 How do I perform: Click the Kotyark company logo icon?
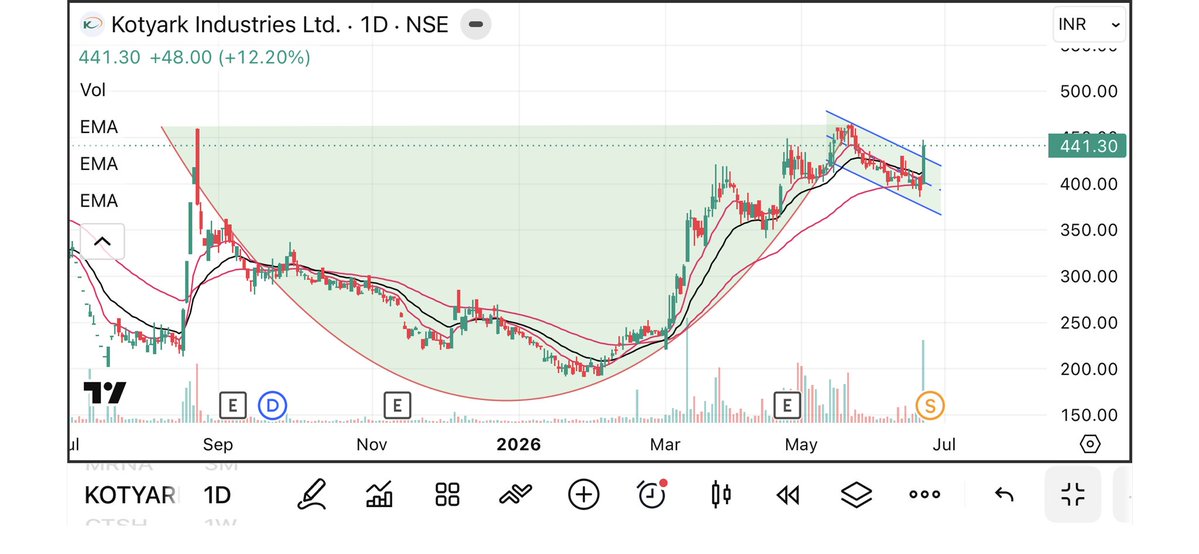(92, 24)
